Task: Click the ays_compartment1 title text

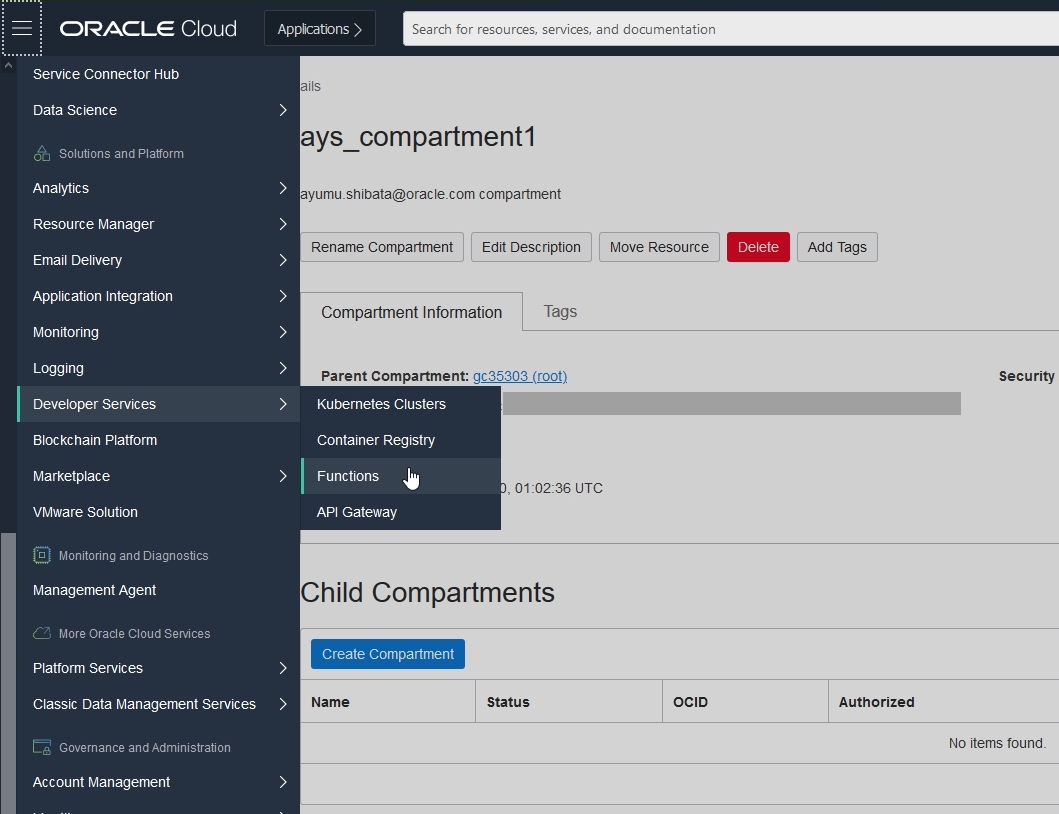Action: pos(419,137)
